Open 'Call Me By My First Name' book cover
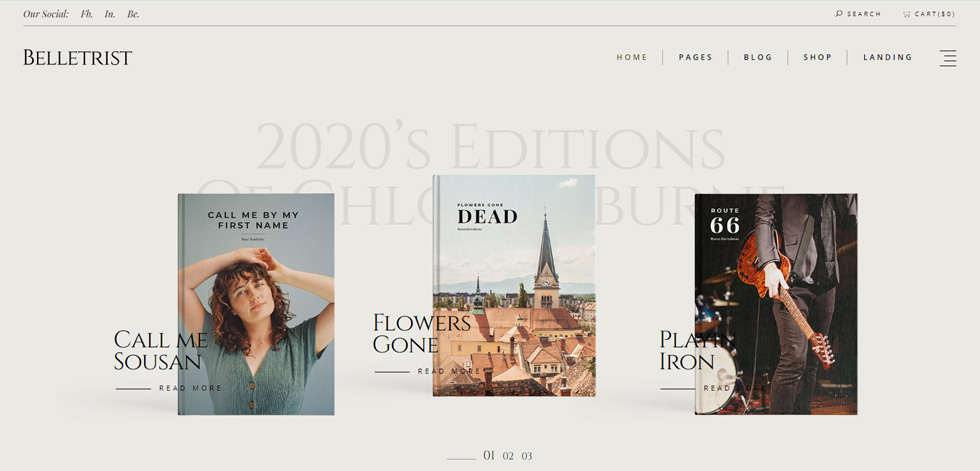Viewport: 980px width, 471px height. (256, 304)
